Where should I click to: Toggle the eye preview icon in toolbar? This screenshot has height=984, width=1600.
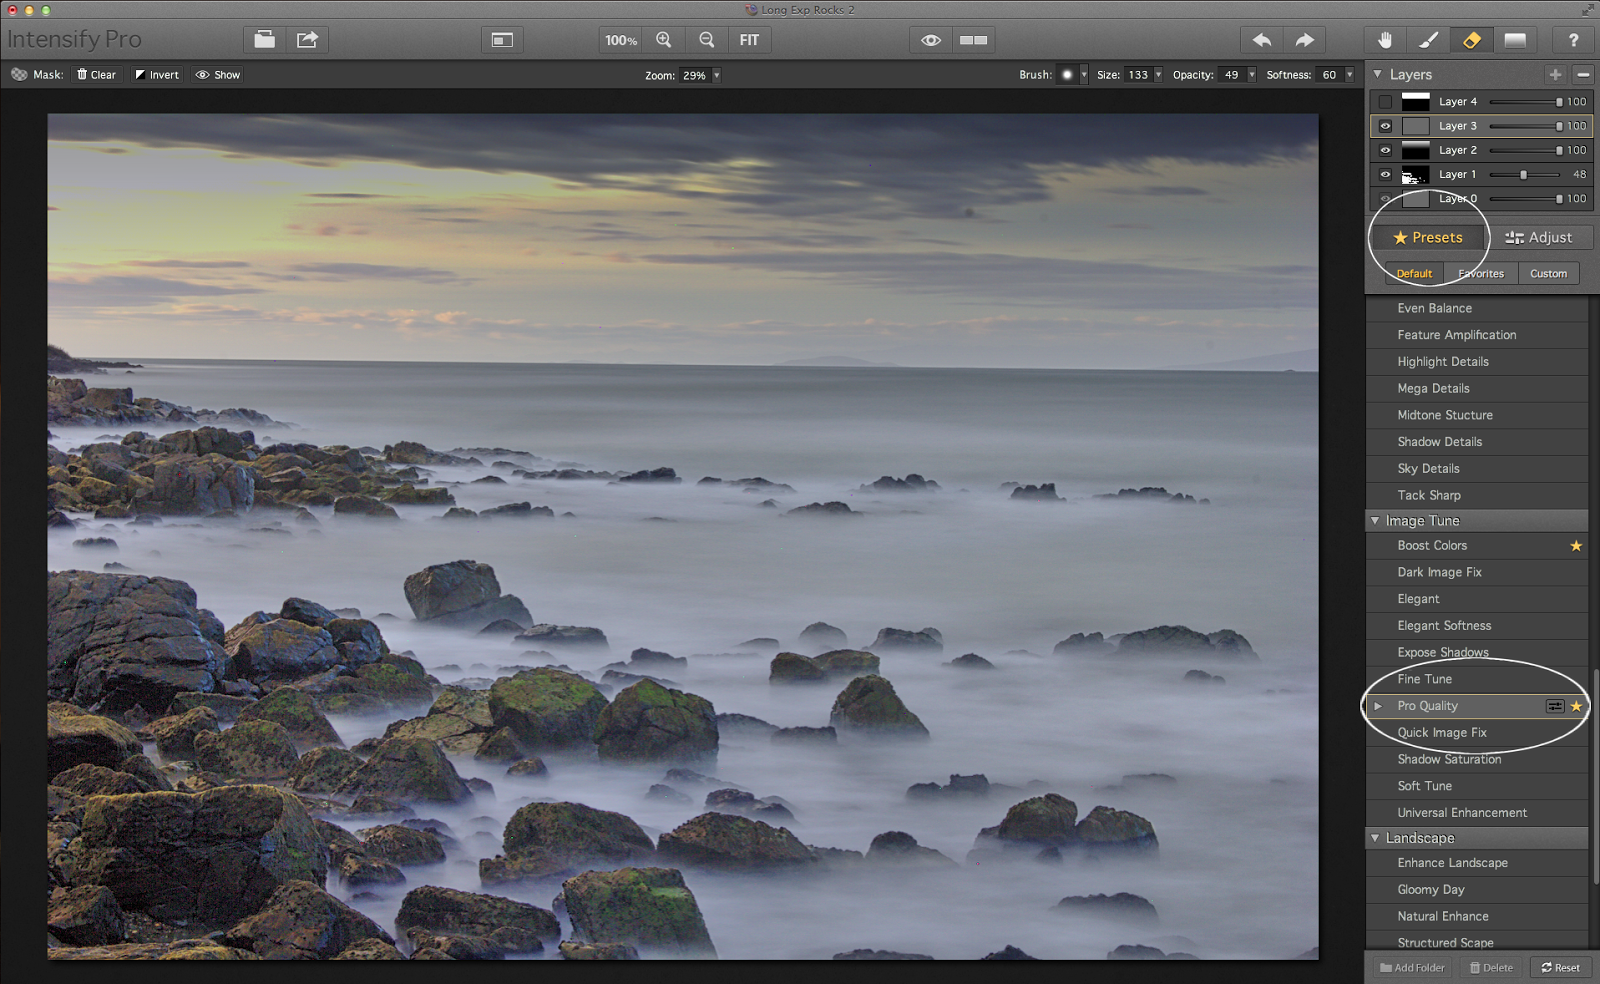pos(930,40)
